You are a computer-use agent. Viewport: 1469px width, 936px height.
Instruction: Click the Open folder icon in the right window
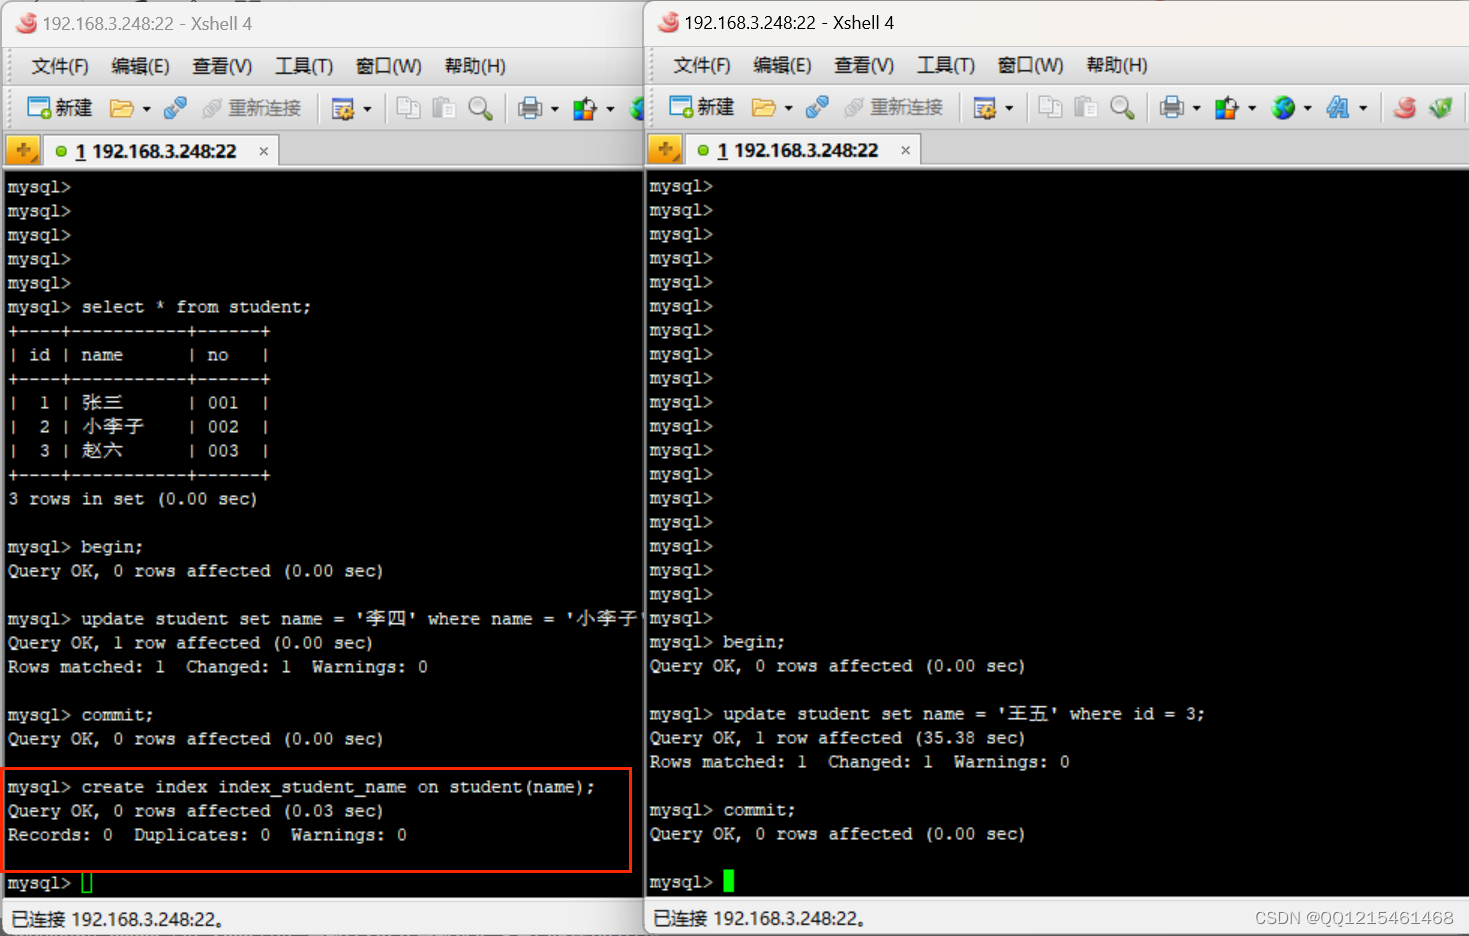764,107
